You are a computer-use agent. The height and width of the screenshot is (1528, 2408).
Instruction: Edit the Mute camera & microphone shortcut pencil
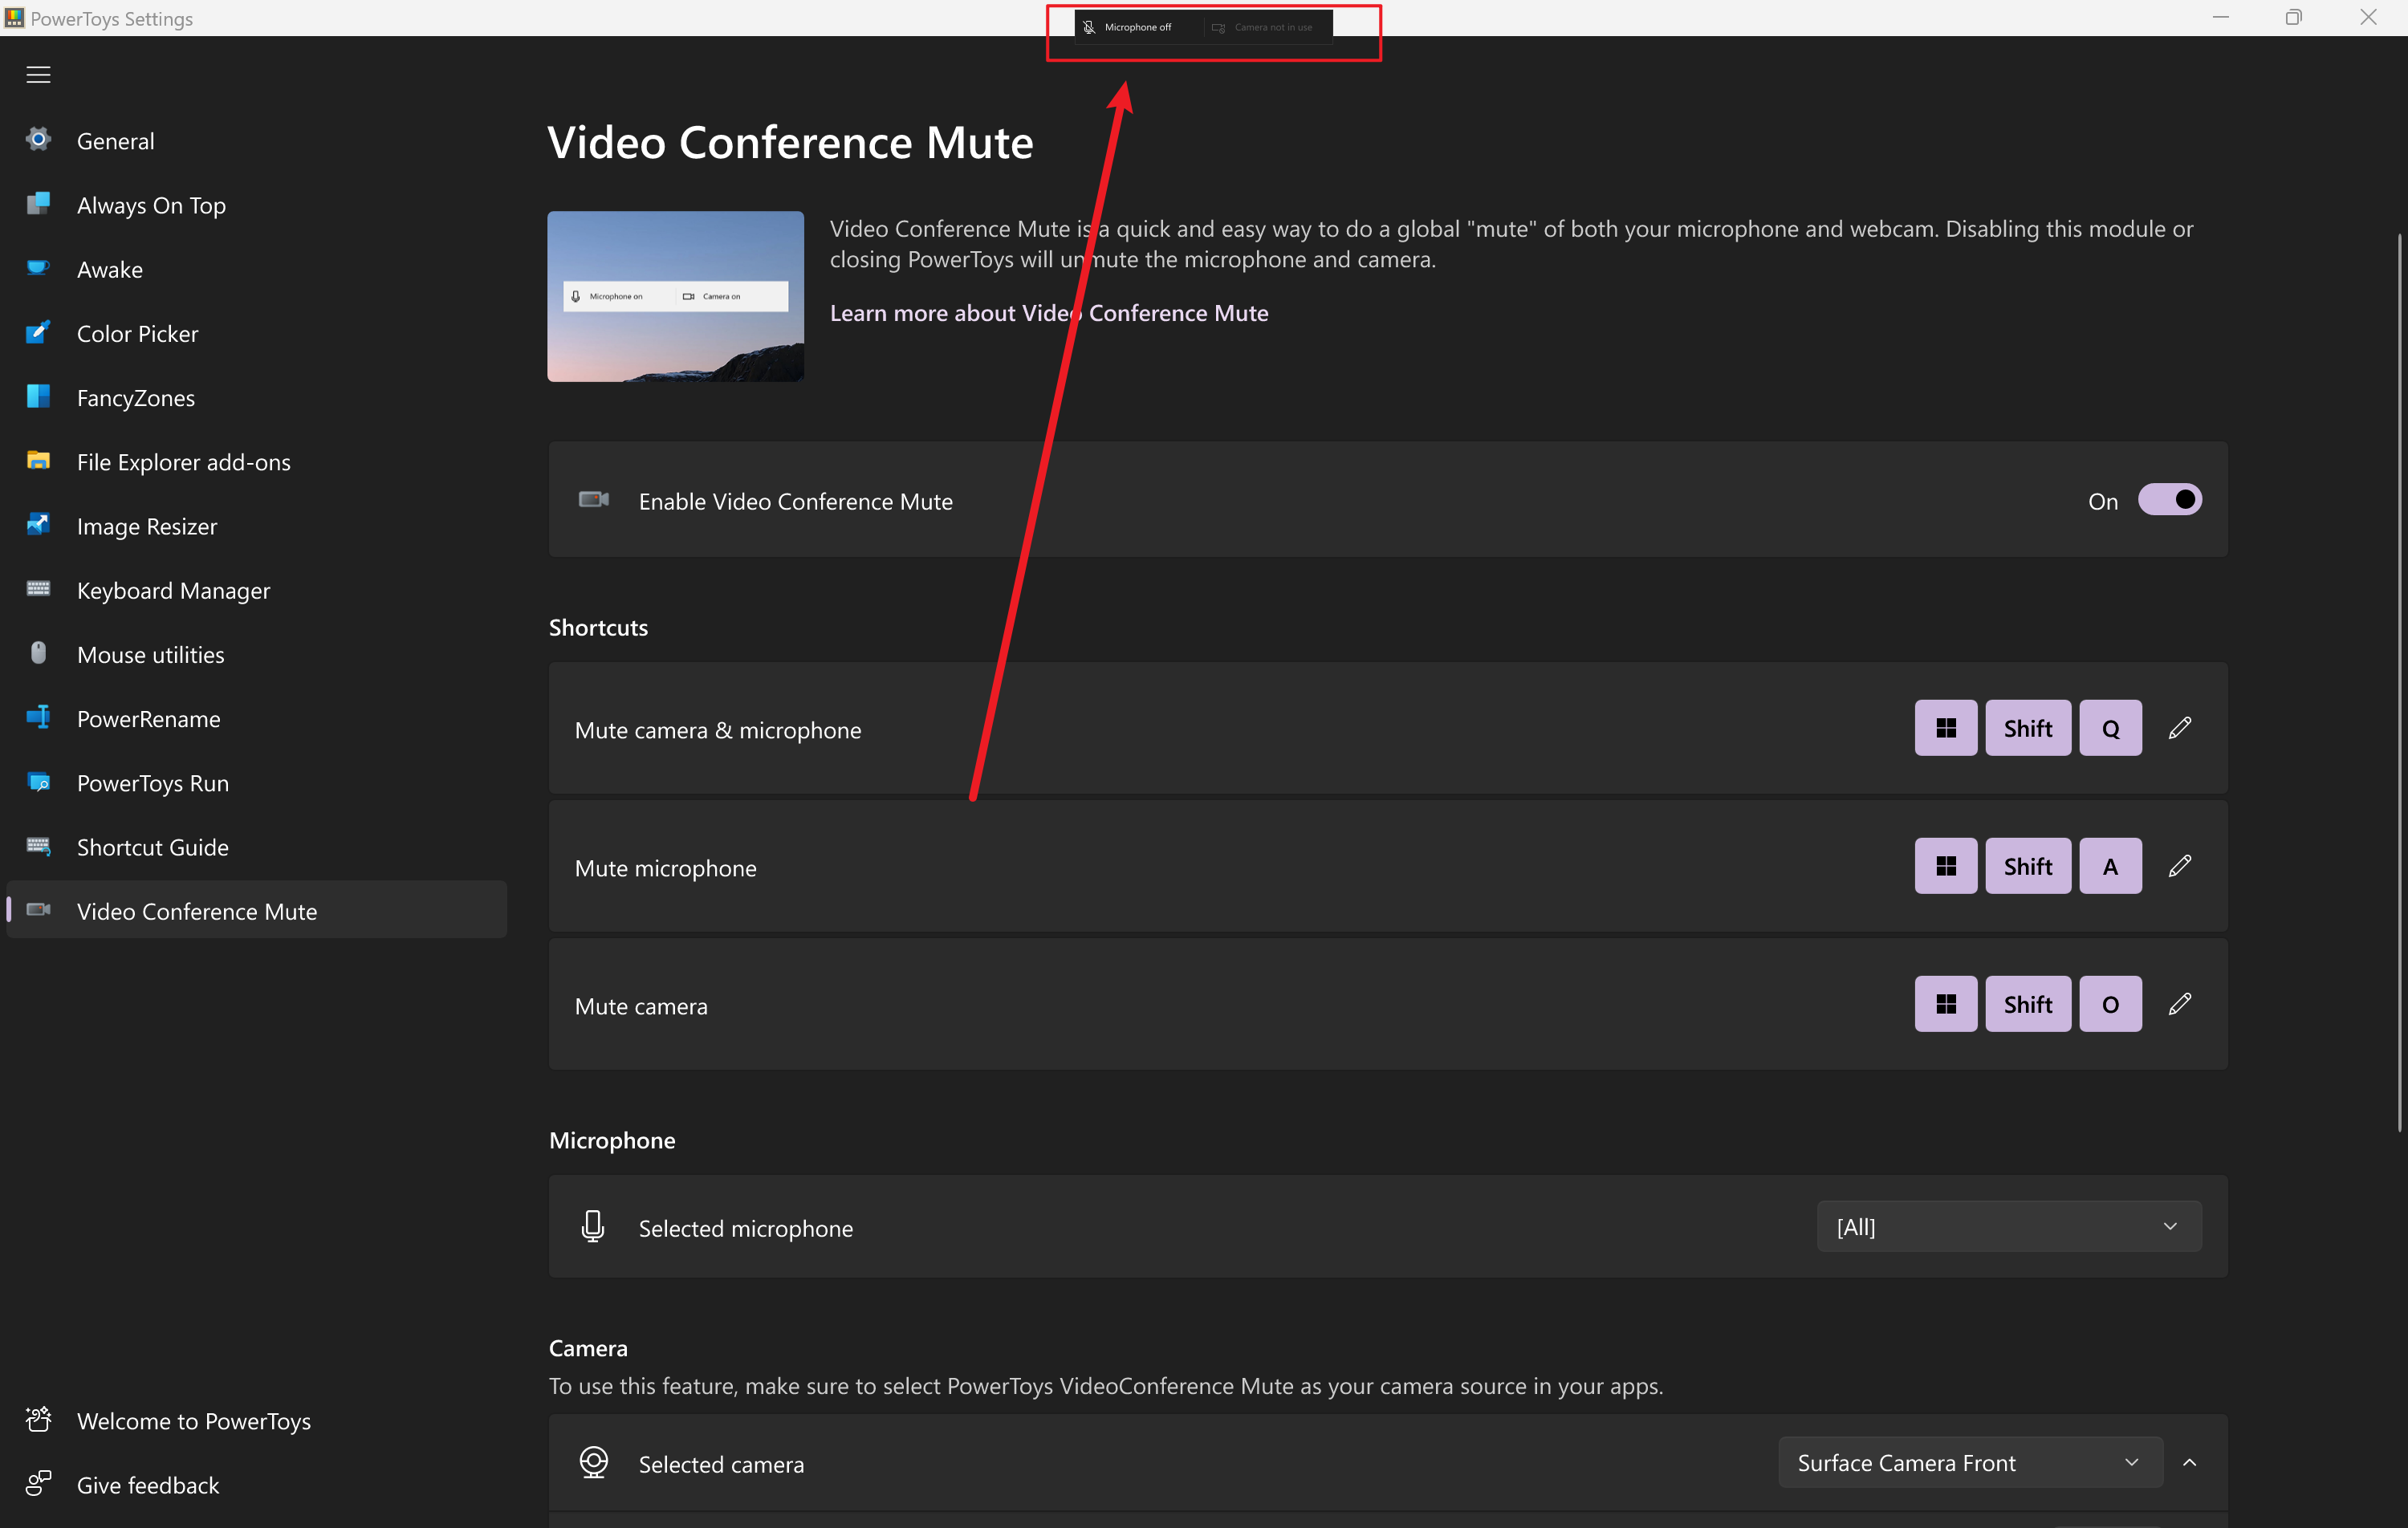(x=2181, y=728)
